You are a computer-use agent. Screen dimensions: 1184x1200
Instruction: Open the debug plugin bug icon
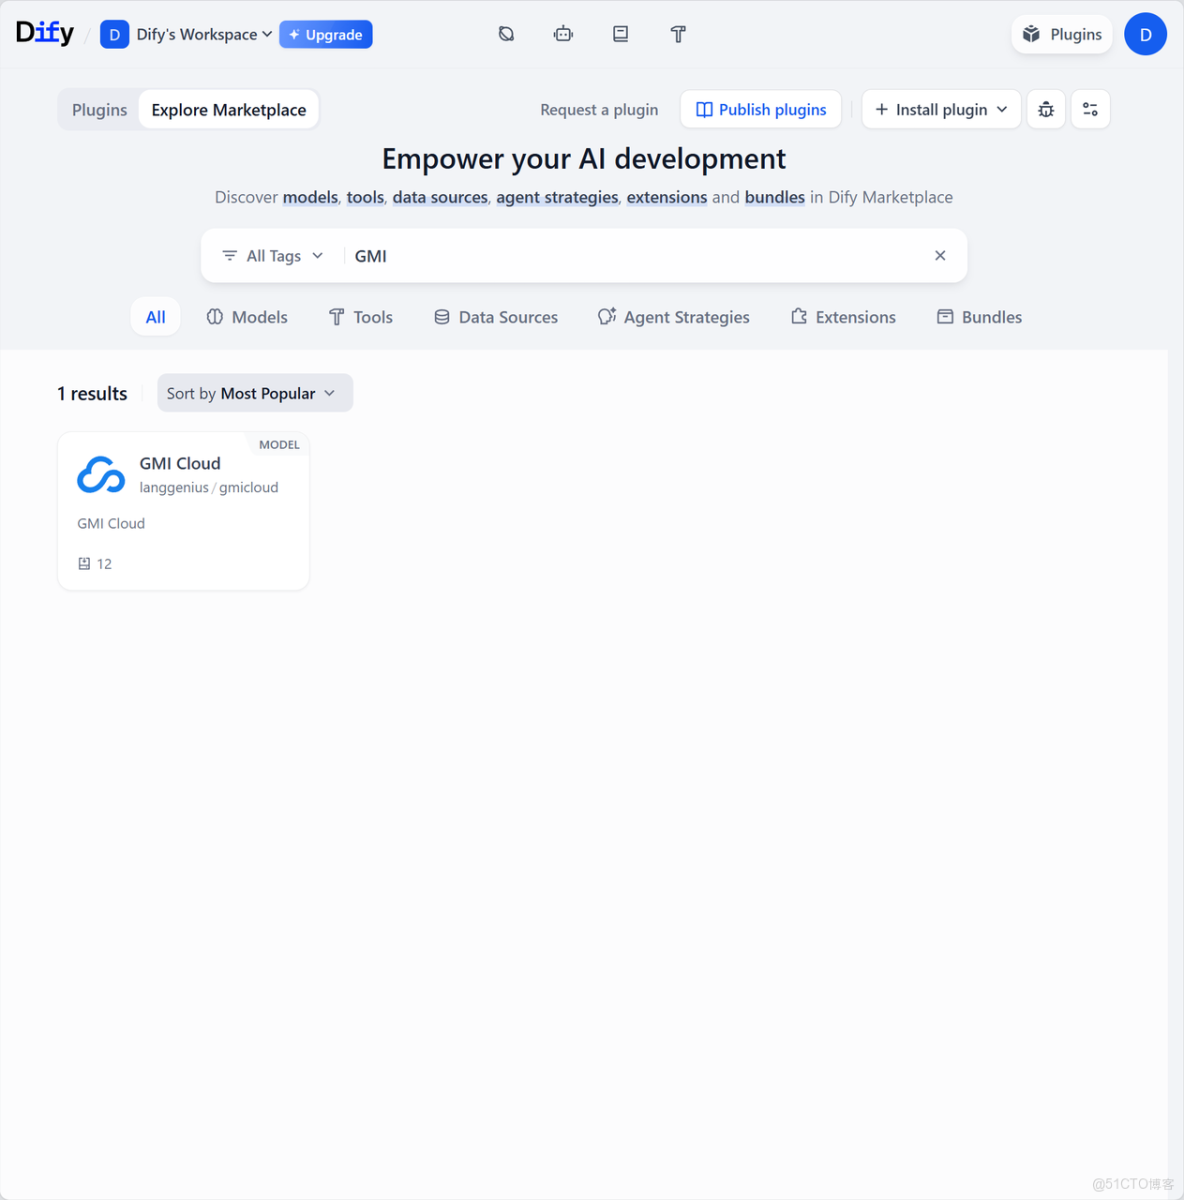(1046, 109)
